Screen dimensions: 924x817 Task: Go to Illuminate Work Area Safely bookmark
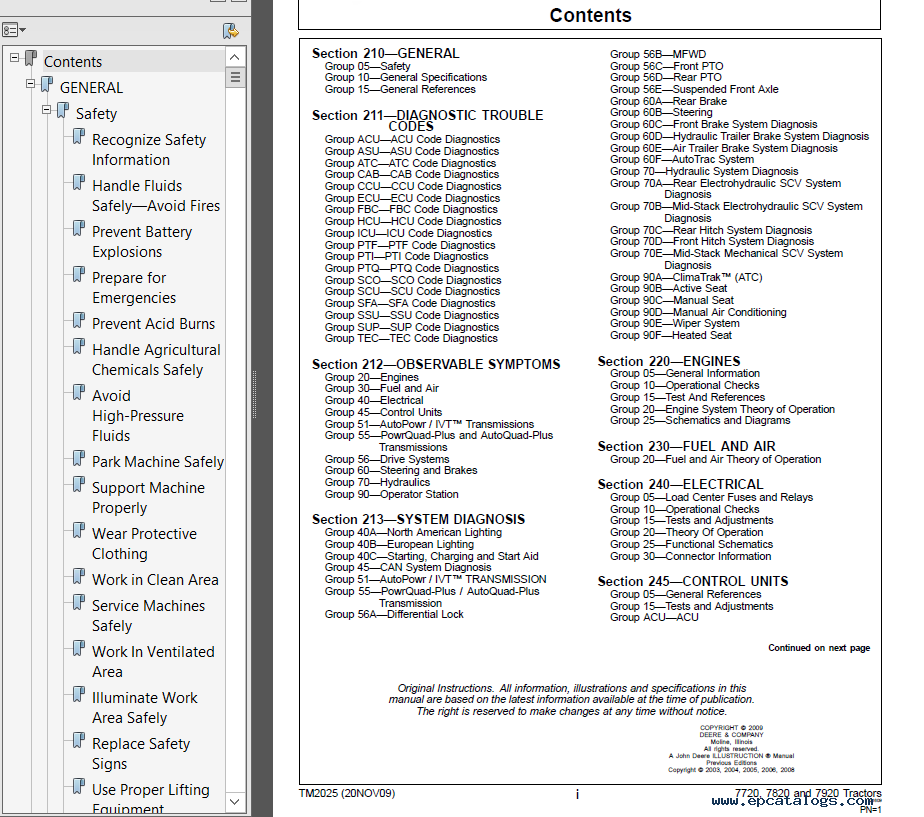(x=144, y=707)
